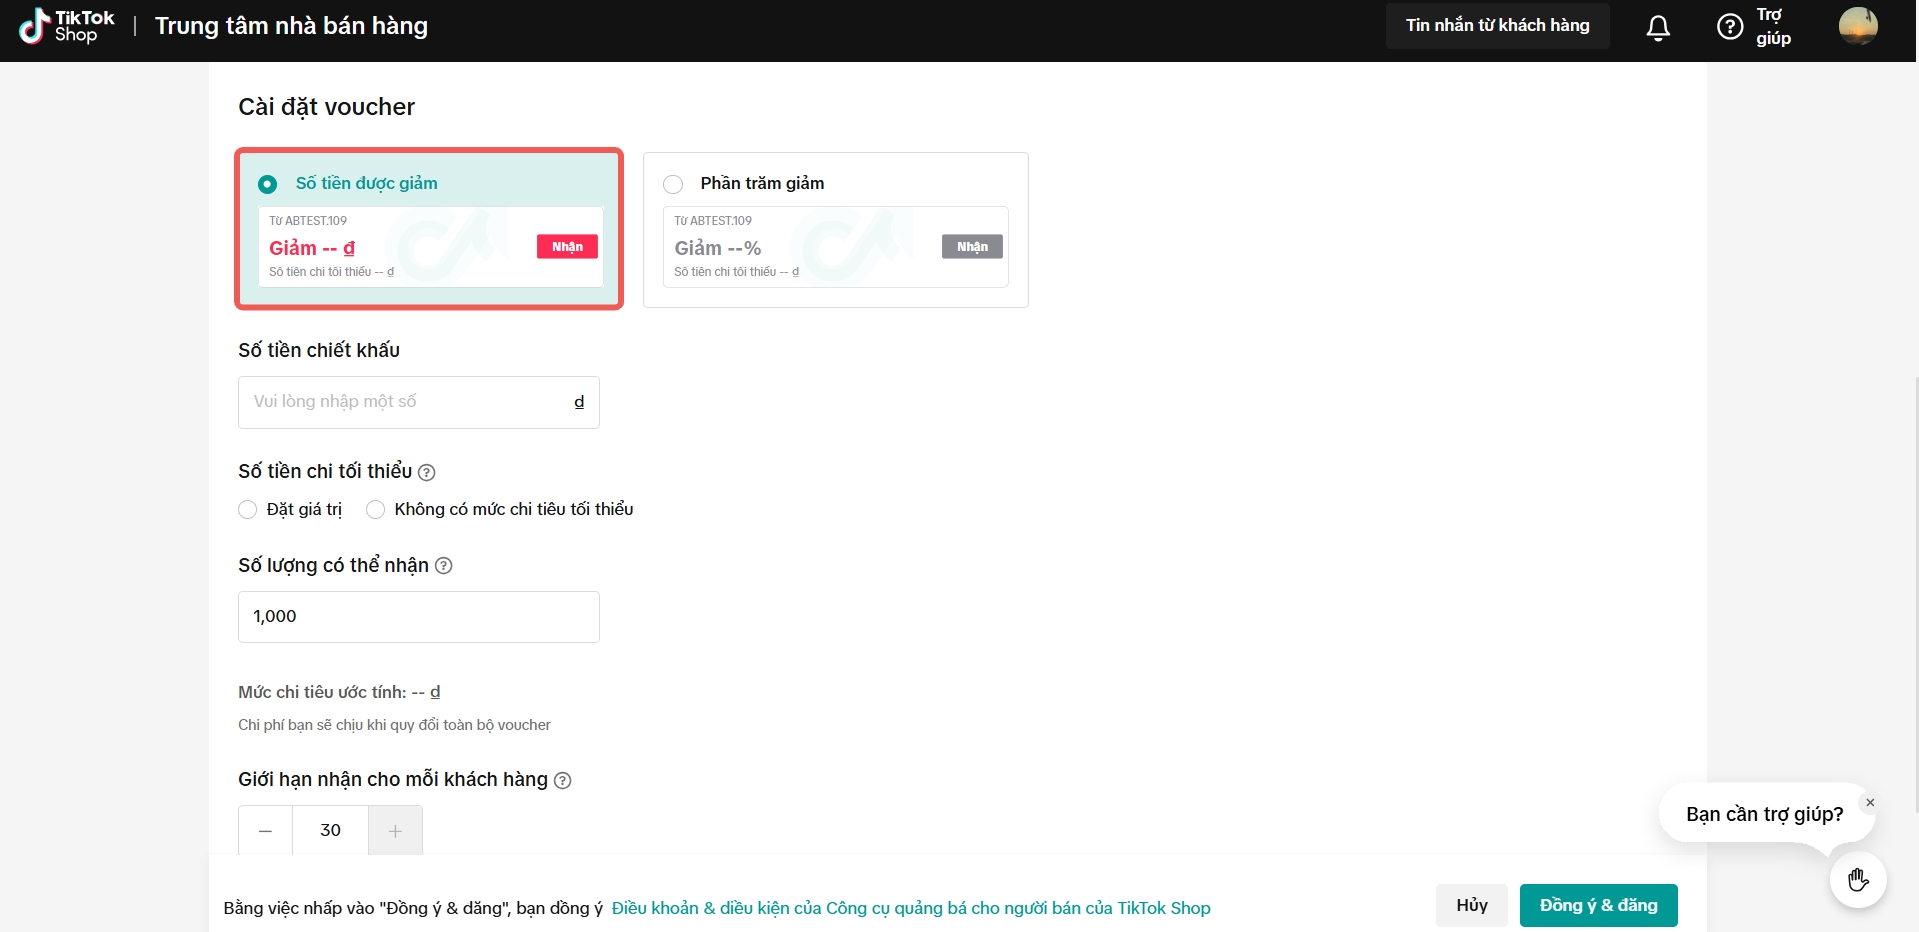Open the profile avatar menu
This screenshot has height=932, width=1919.
(1858, 26)
